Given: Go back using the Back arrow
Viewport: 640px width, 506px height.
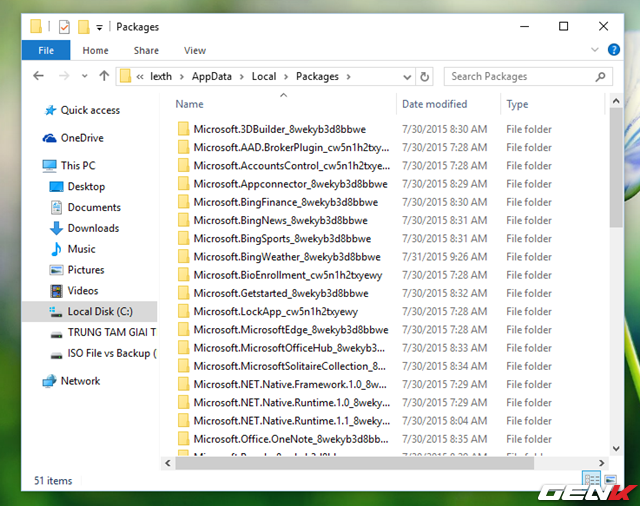Looking at the screenshot, I should 38,76.
